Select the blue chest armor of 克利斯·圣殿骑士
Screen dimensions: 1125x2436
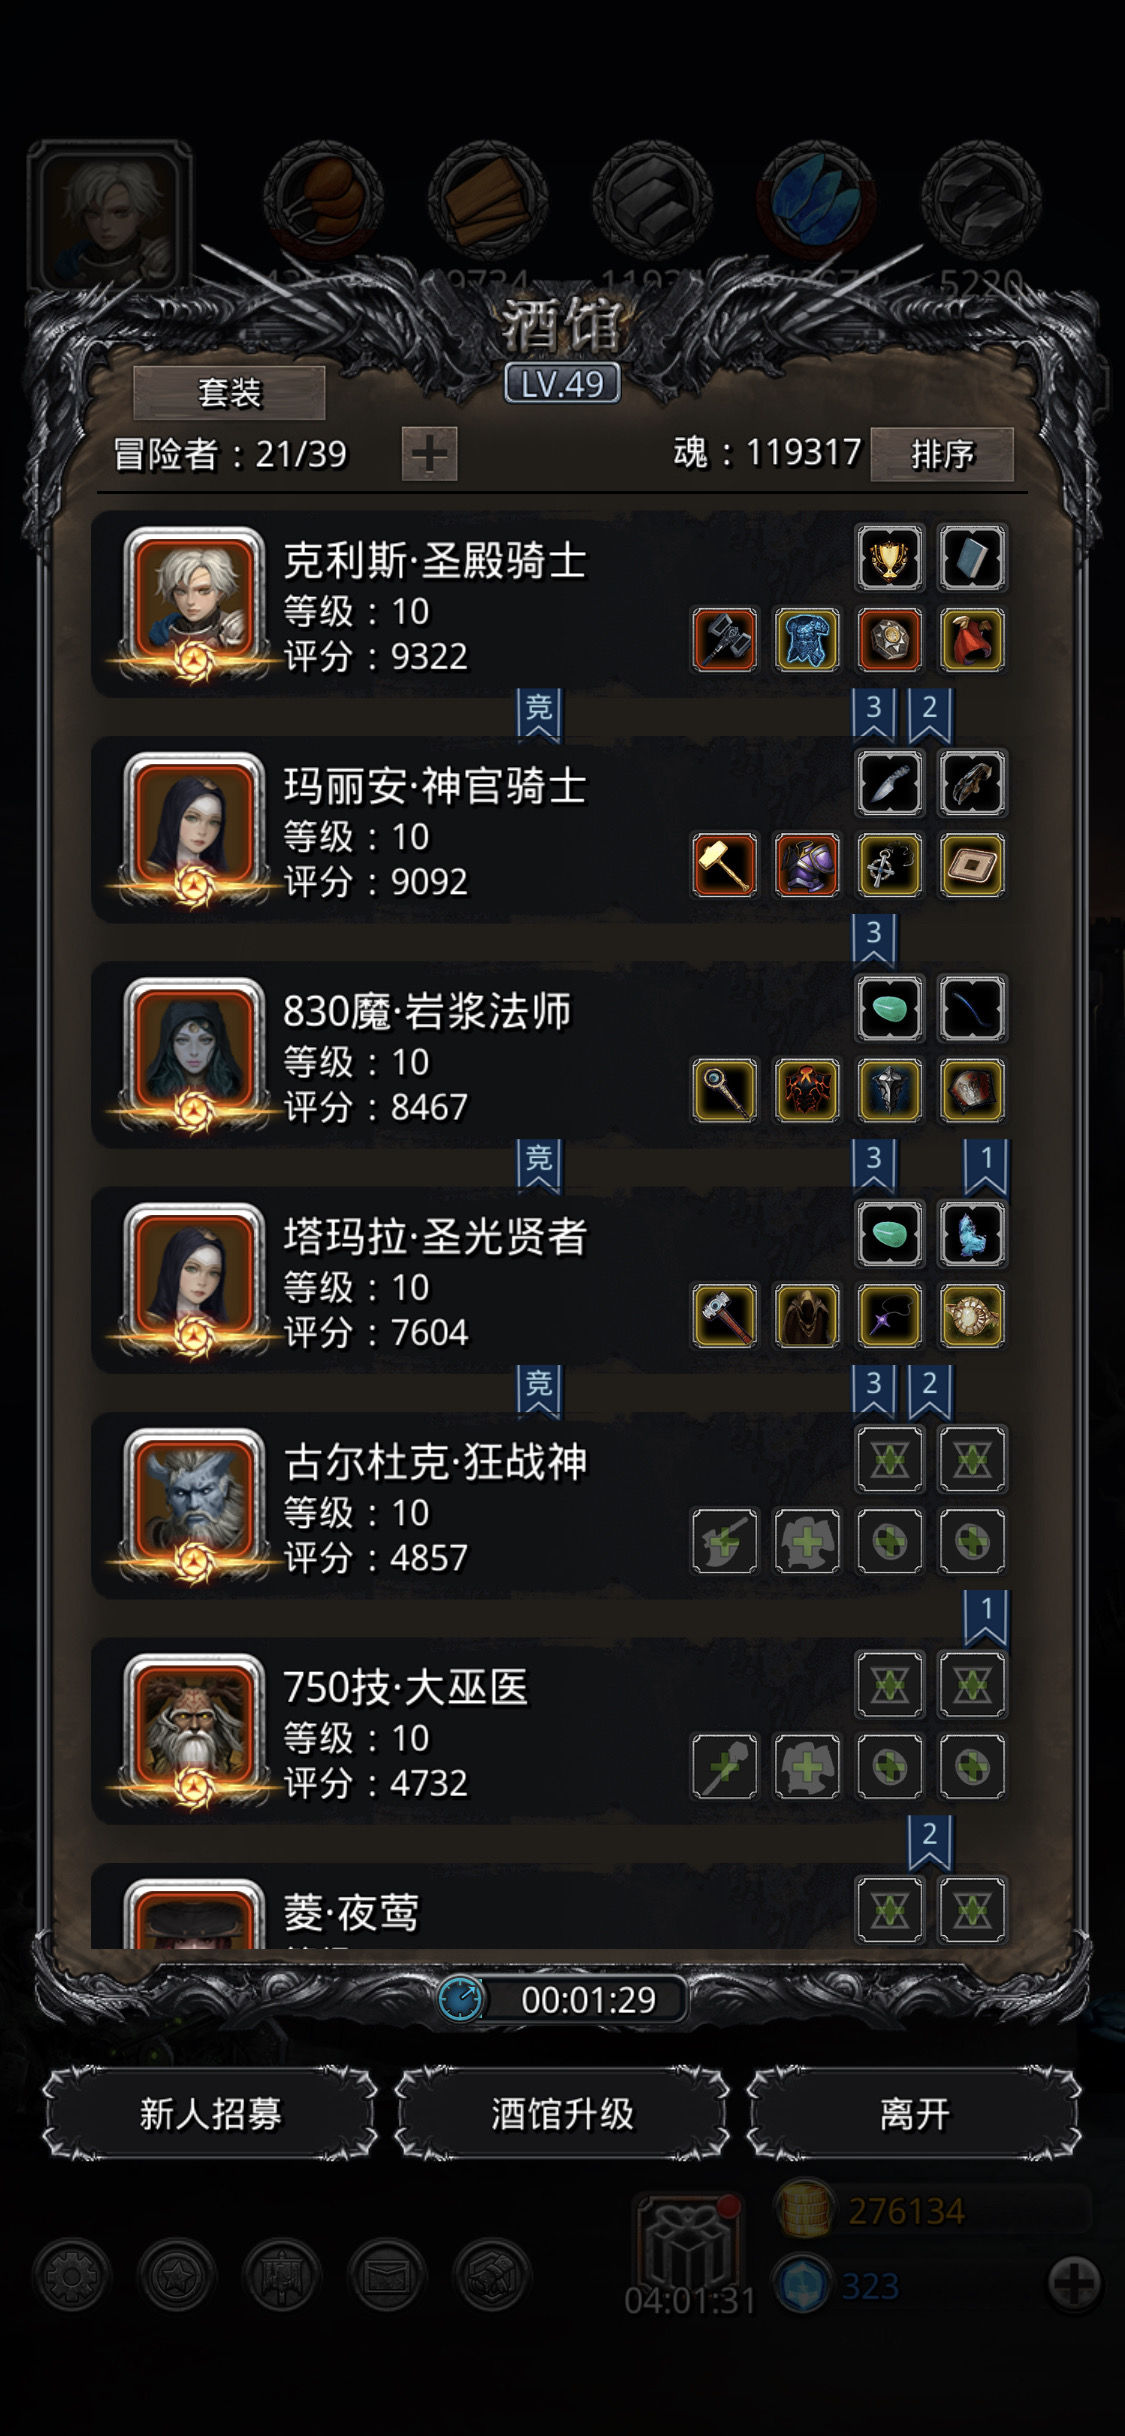click(807, 640)
